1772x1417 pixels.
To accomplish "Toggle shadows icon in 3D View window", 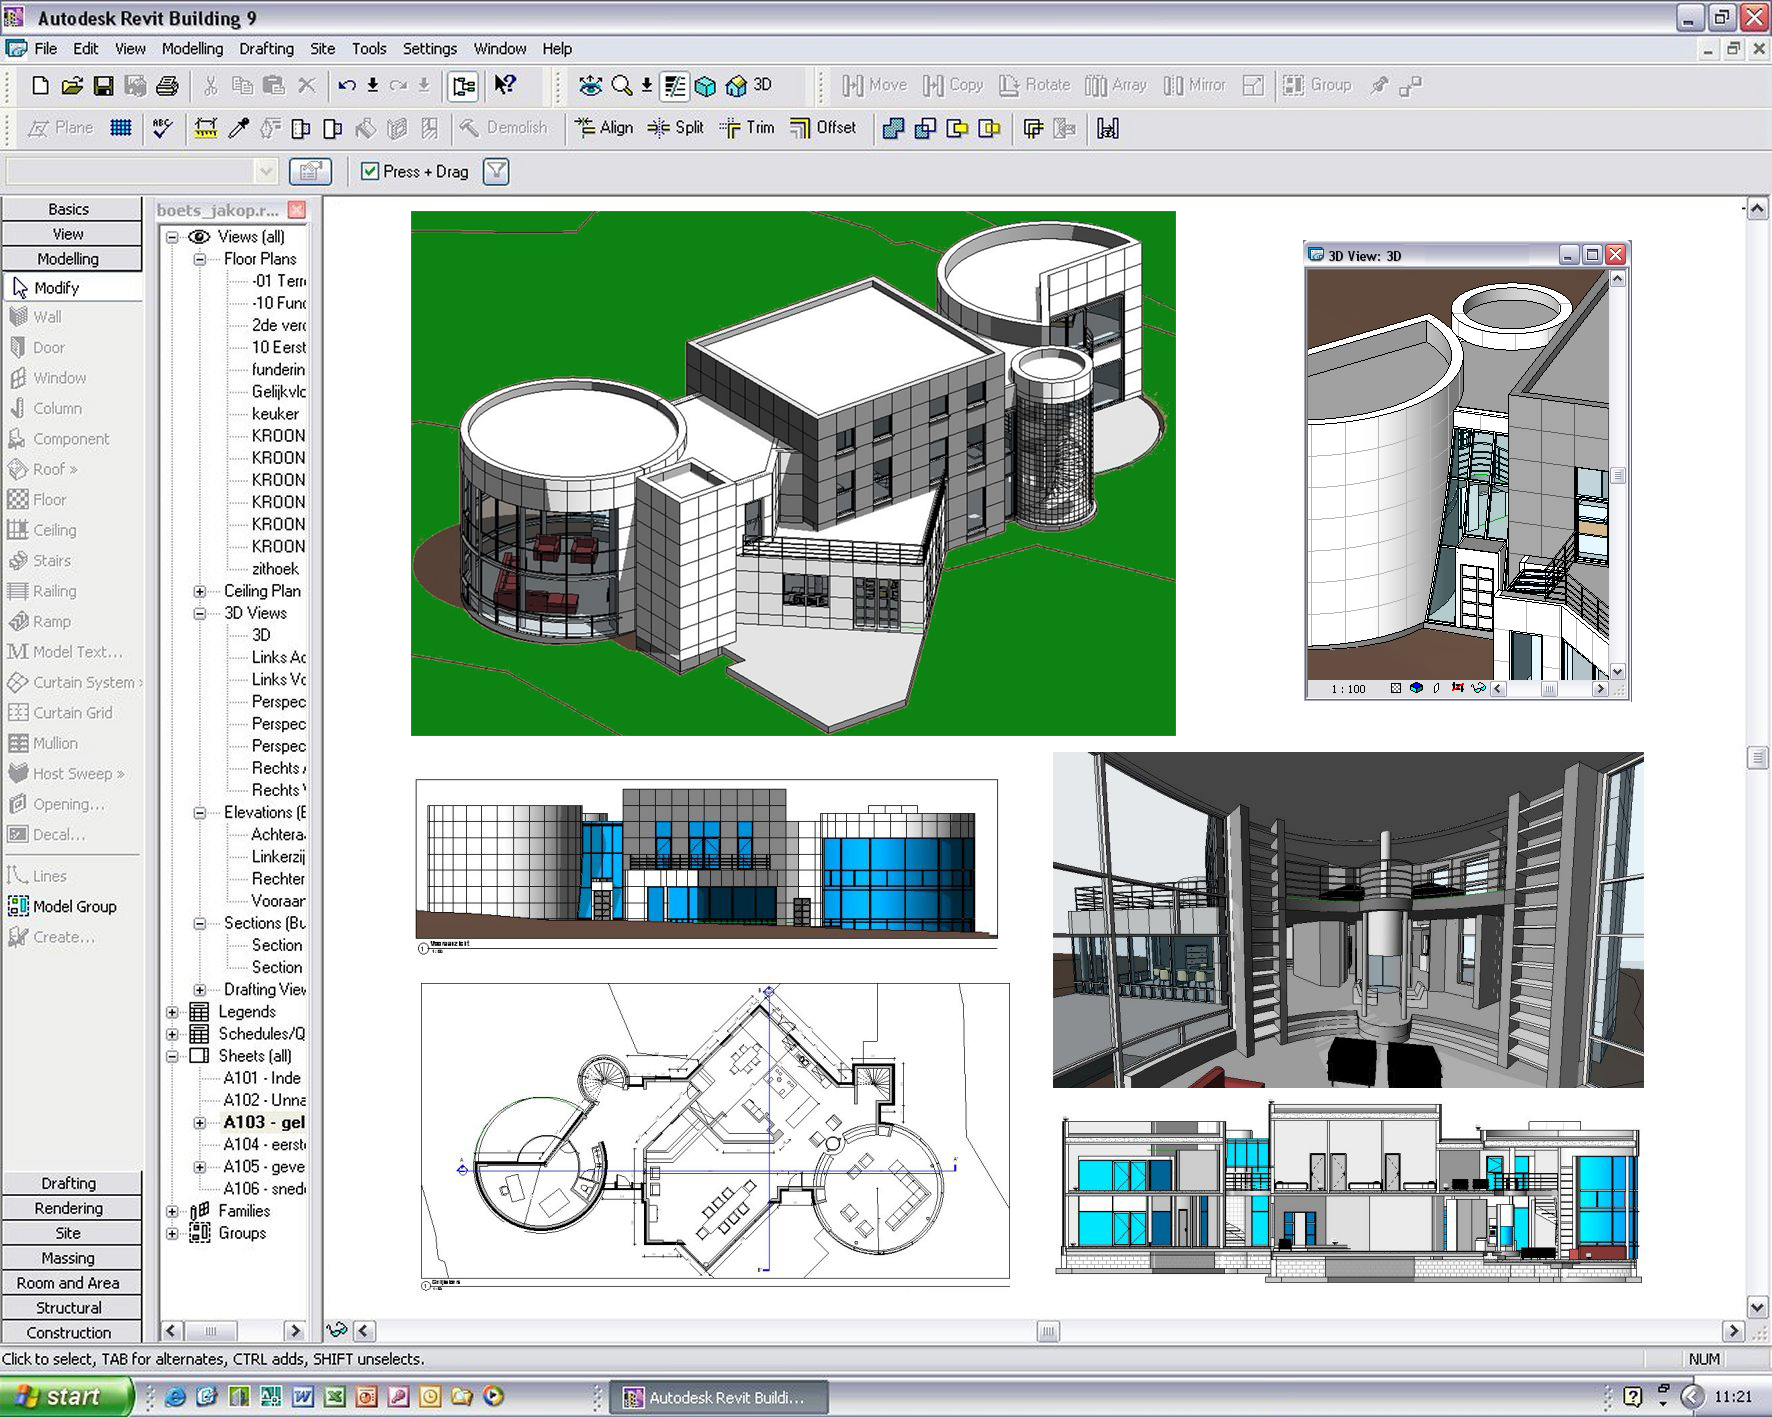I will 1436,688.
